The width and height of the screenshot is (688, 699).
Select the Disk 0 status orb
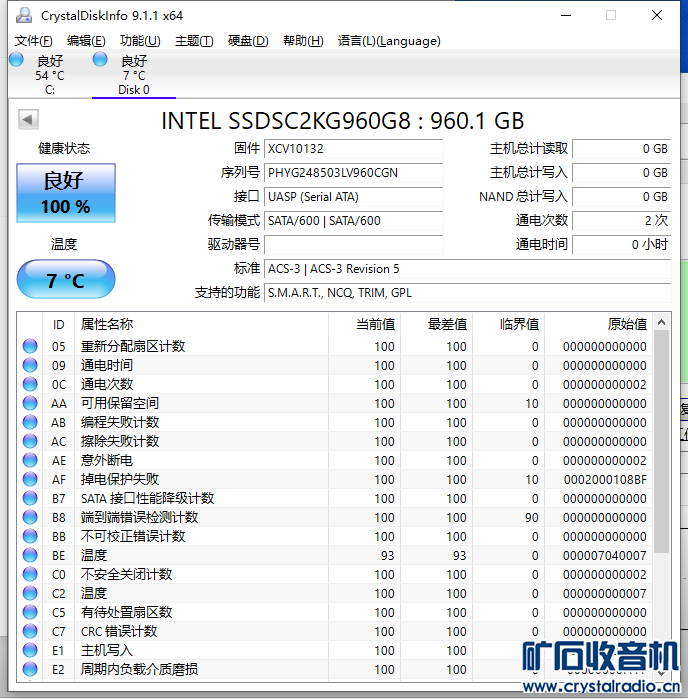(100, 60)
